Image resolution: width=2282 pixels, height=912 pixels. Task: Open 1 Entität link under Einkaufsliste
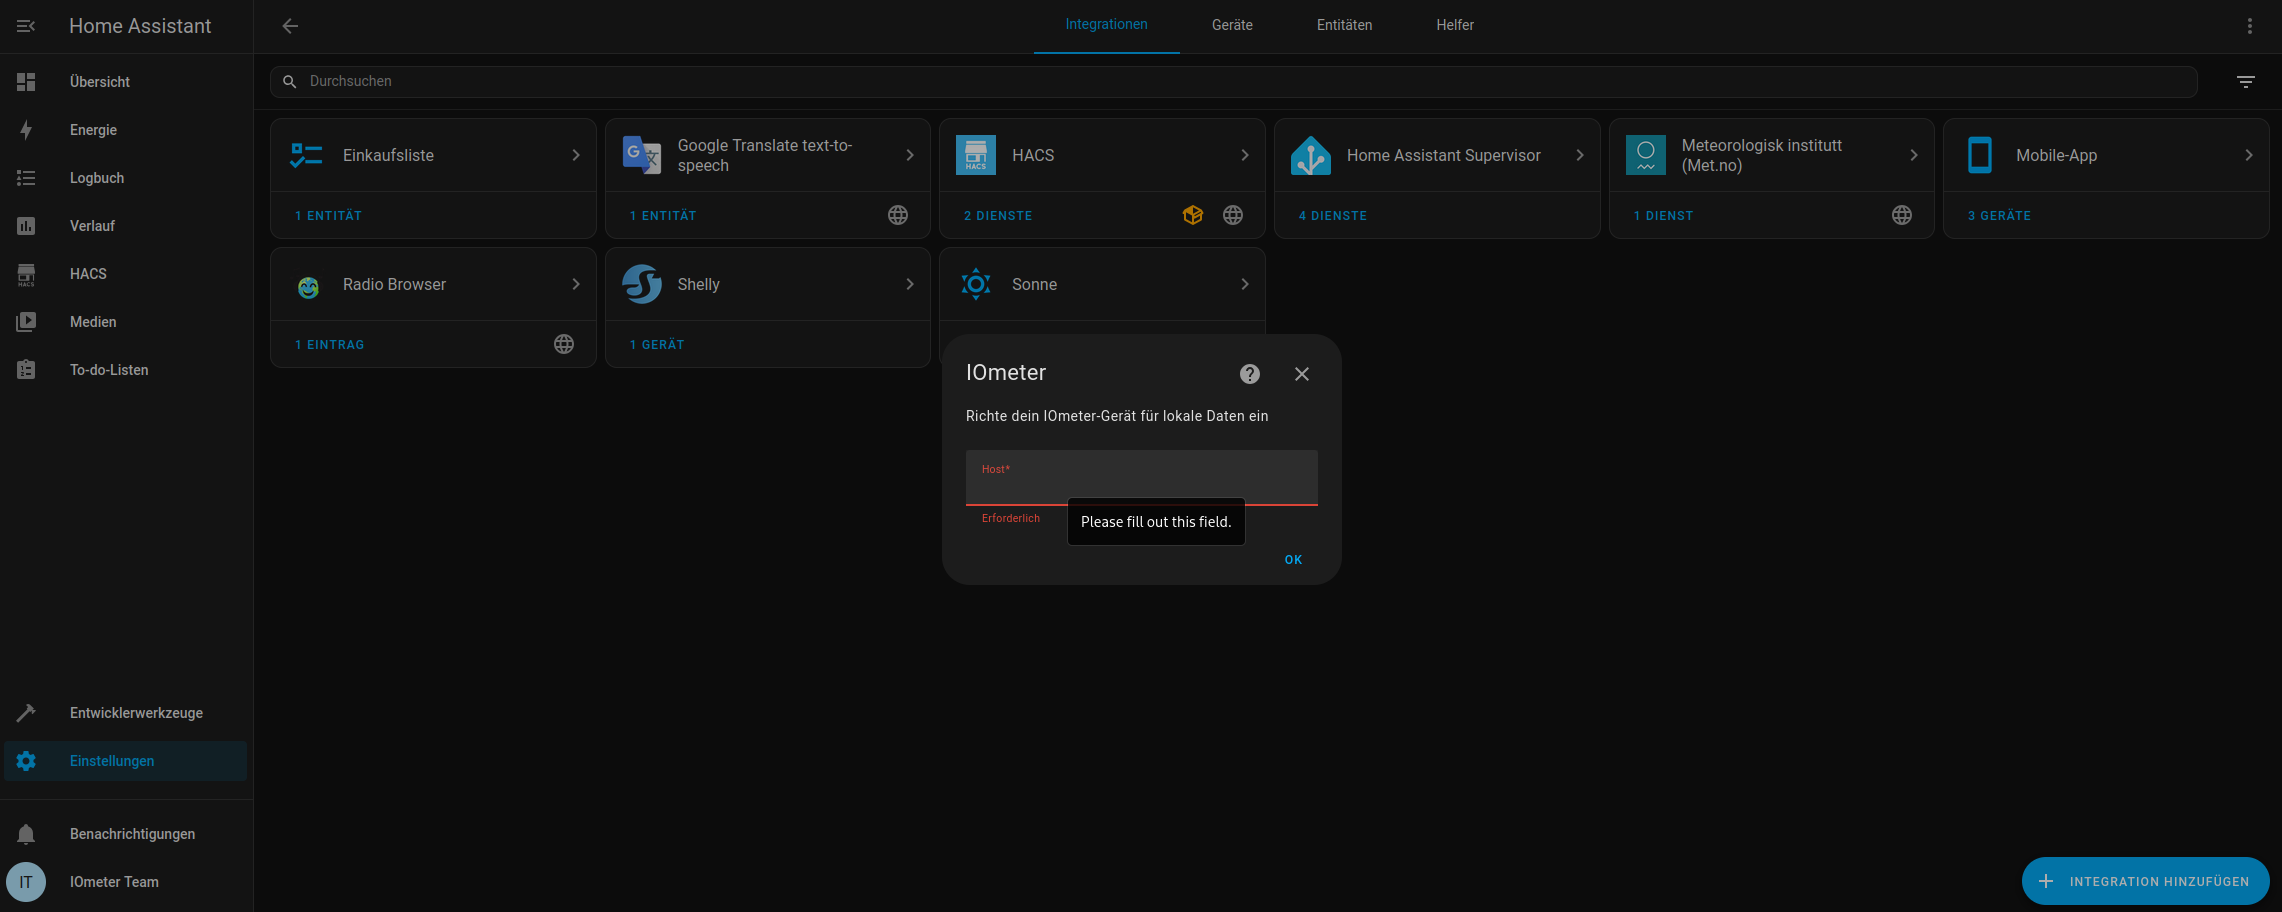point(329,216)
